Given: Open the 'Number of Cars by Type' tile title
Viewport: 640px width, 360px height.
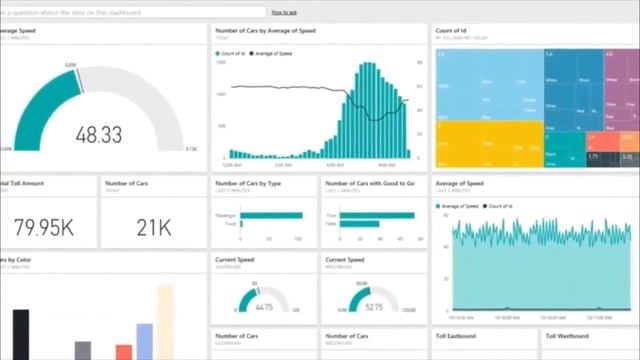Looking at the screenshot, I should point(248,183).
